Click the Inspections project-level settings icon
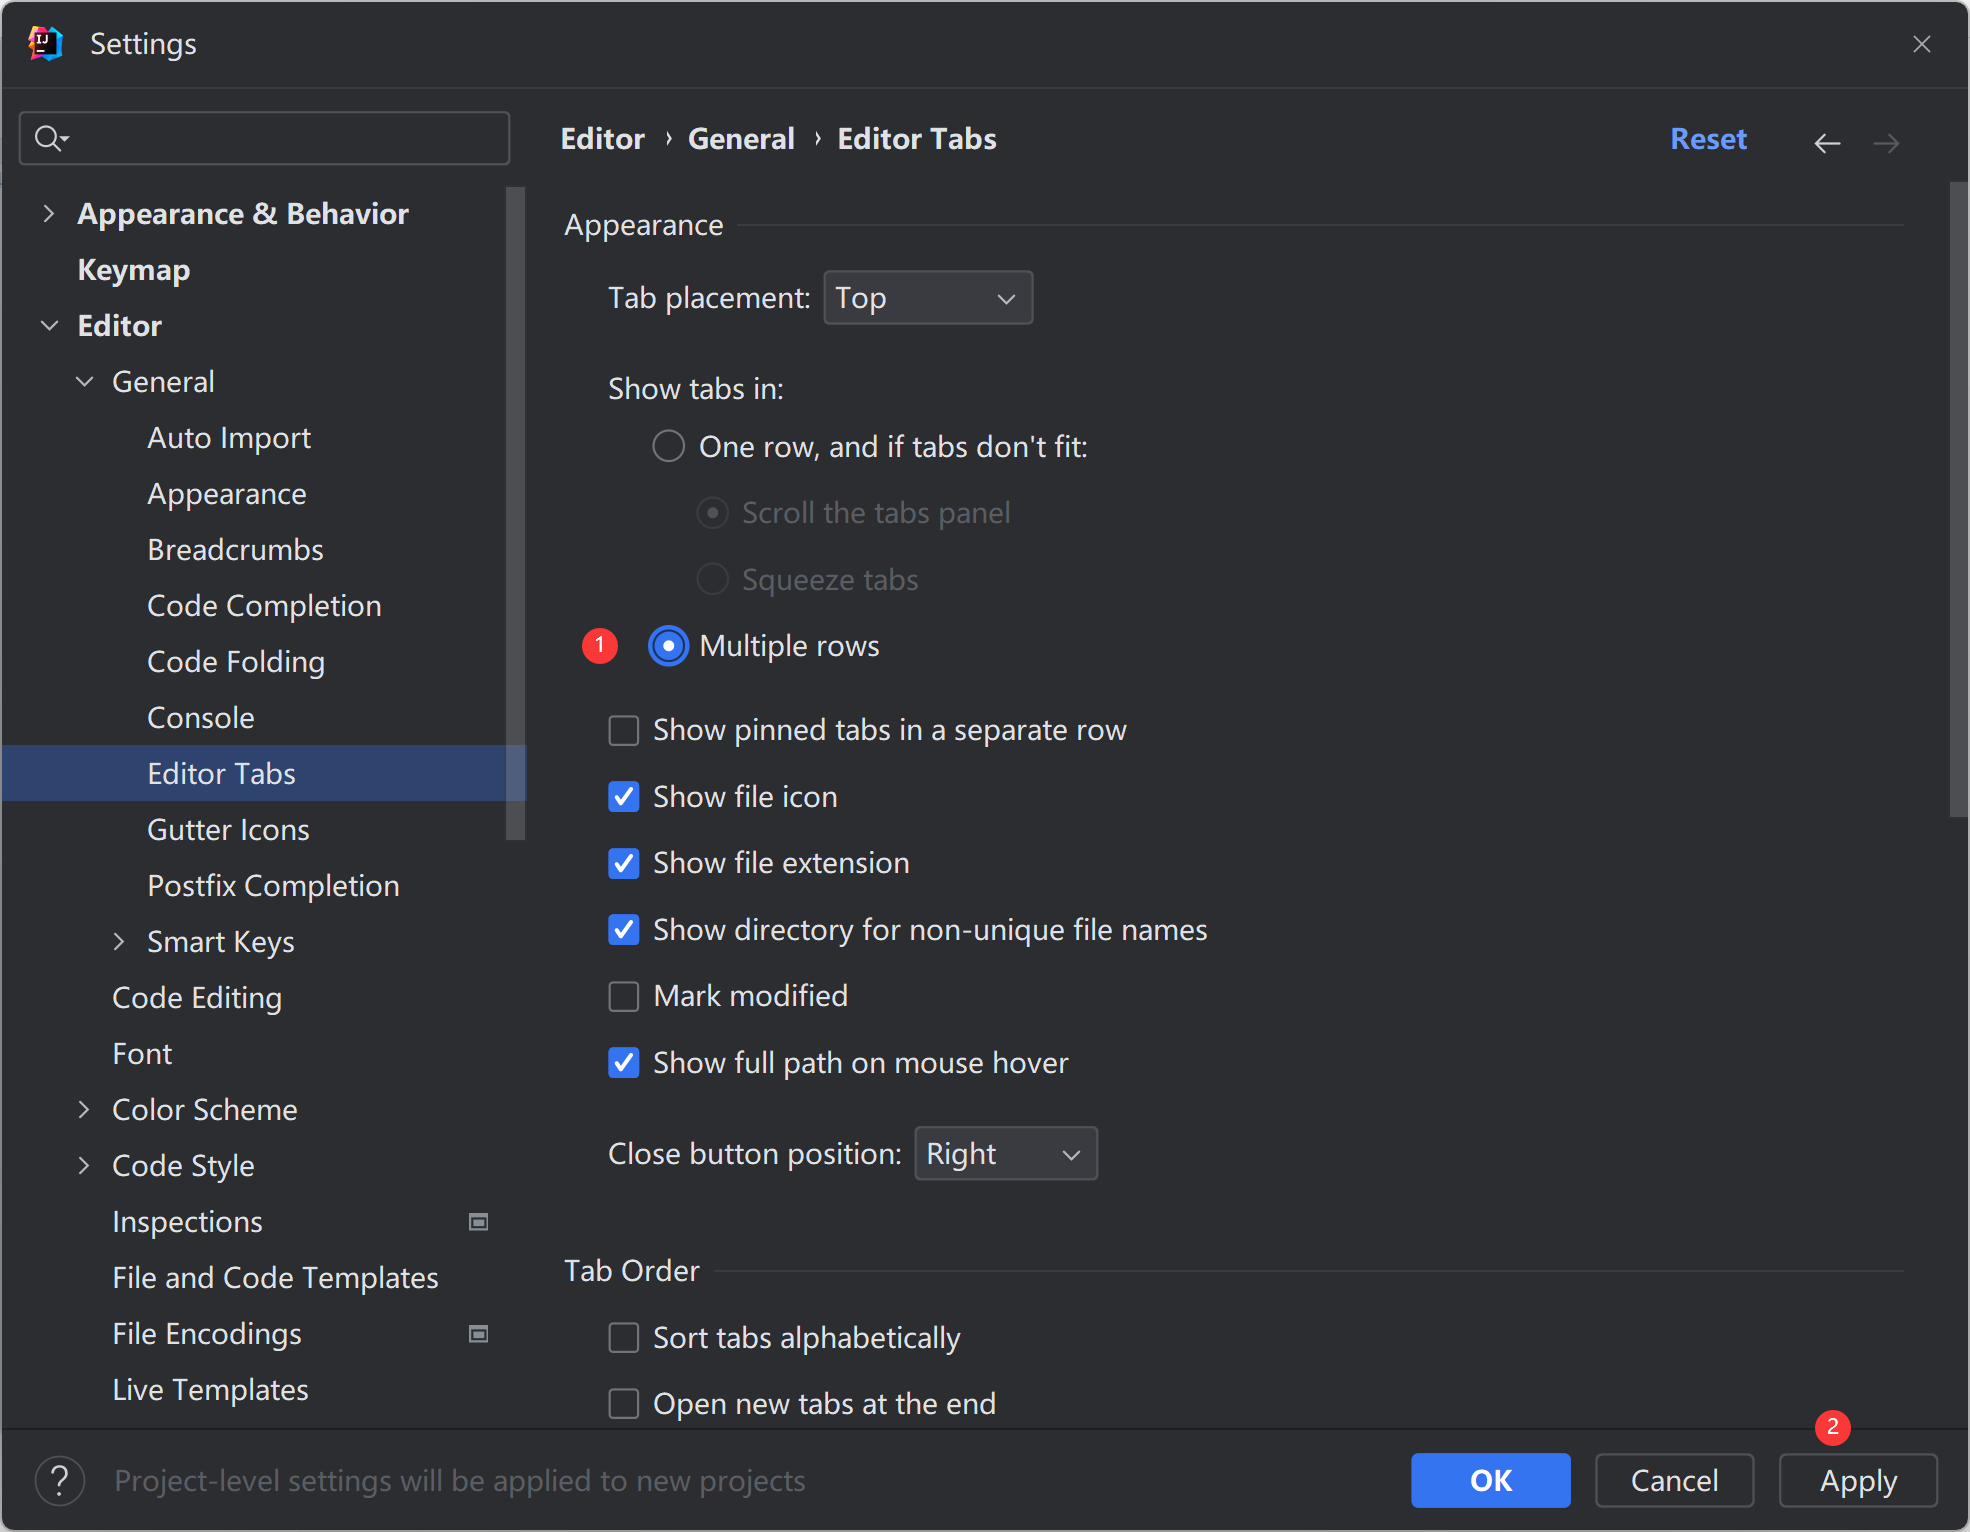1970x1532 pixels. 479,1221
